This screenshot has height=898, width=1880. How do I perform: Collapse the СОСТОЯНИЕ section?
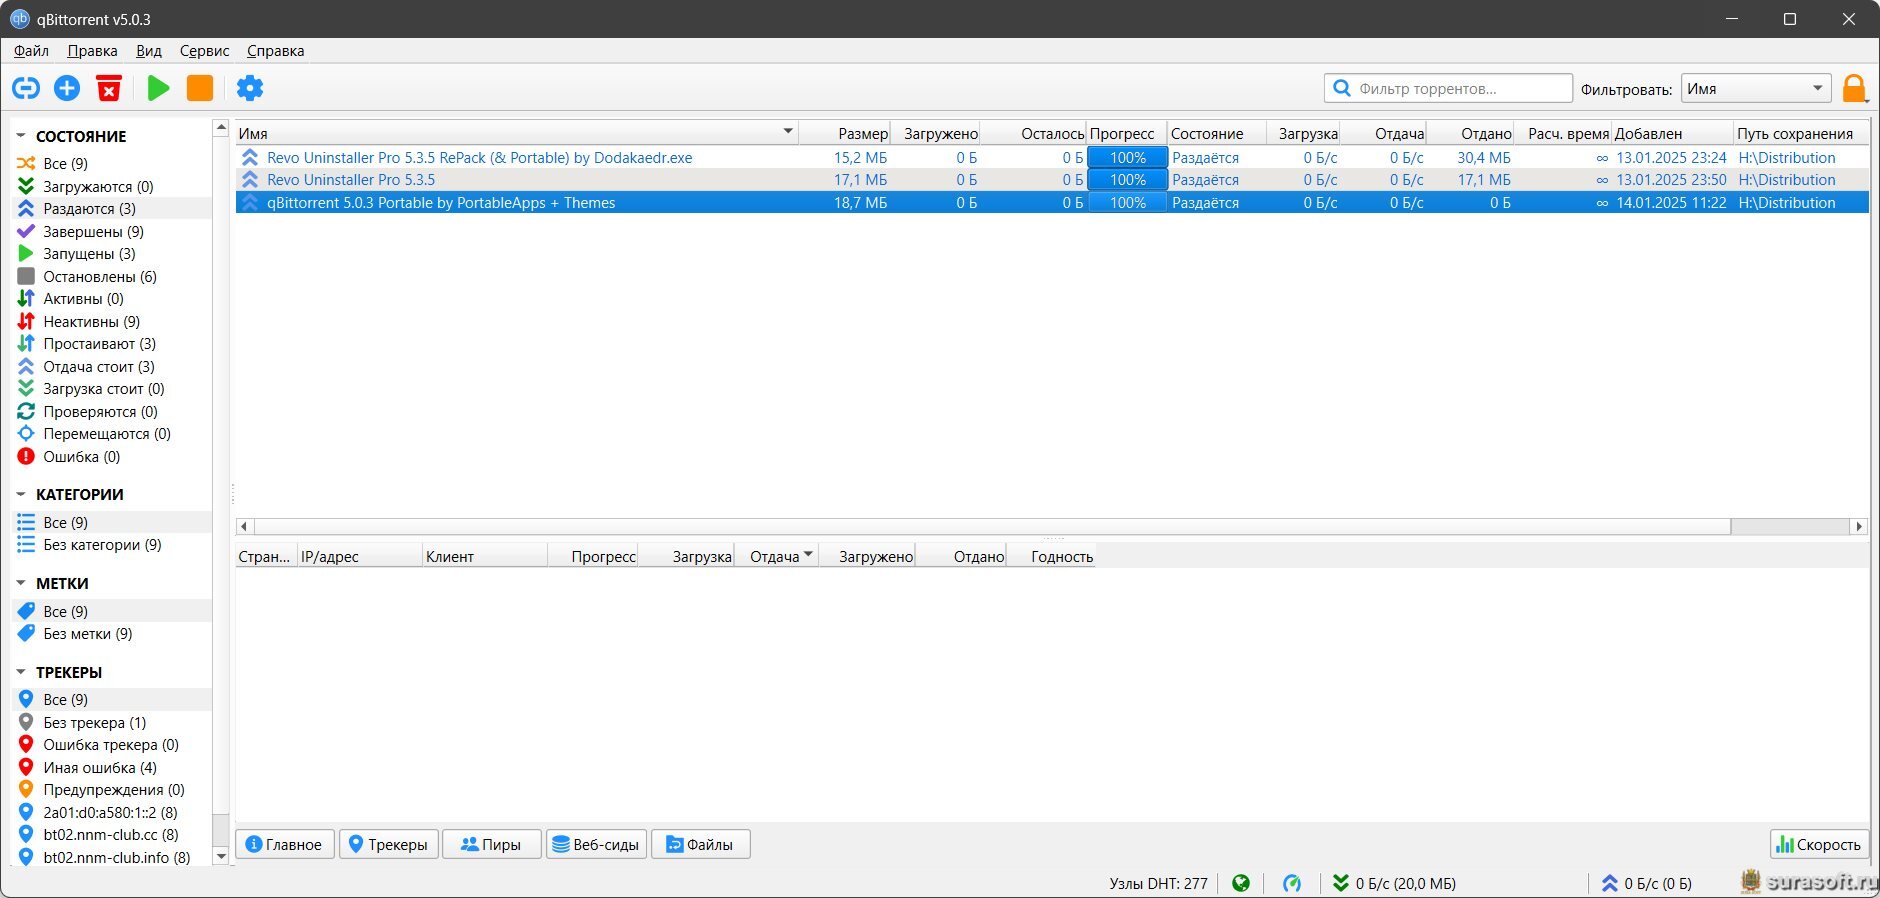[x=21, y=136]
